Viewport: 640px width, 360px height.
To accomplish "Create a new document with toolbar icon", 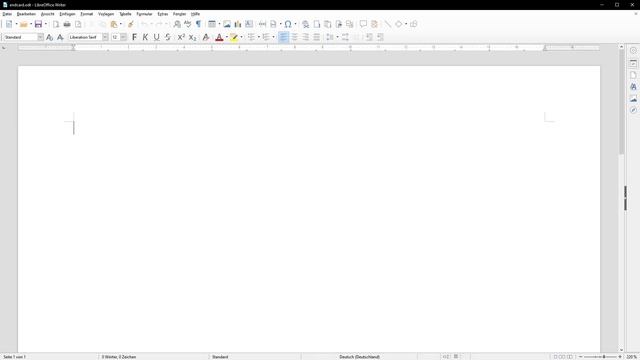I will [9, 24].
